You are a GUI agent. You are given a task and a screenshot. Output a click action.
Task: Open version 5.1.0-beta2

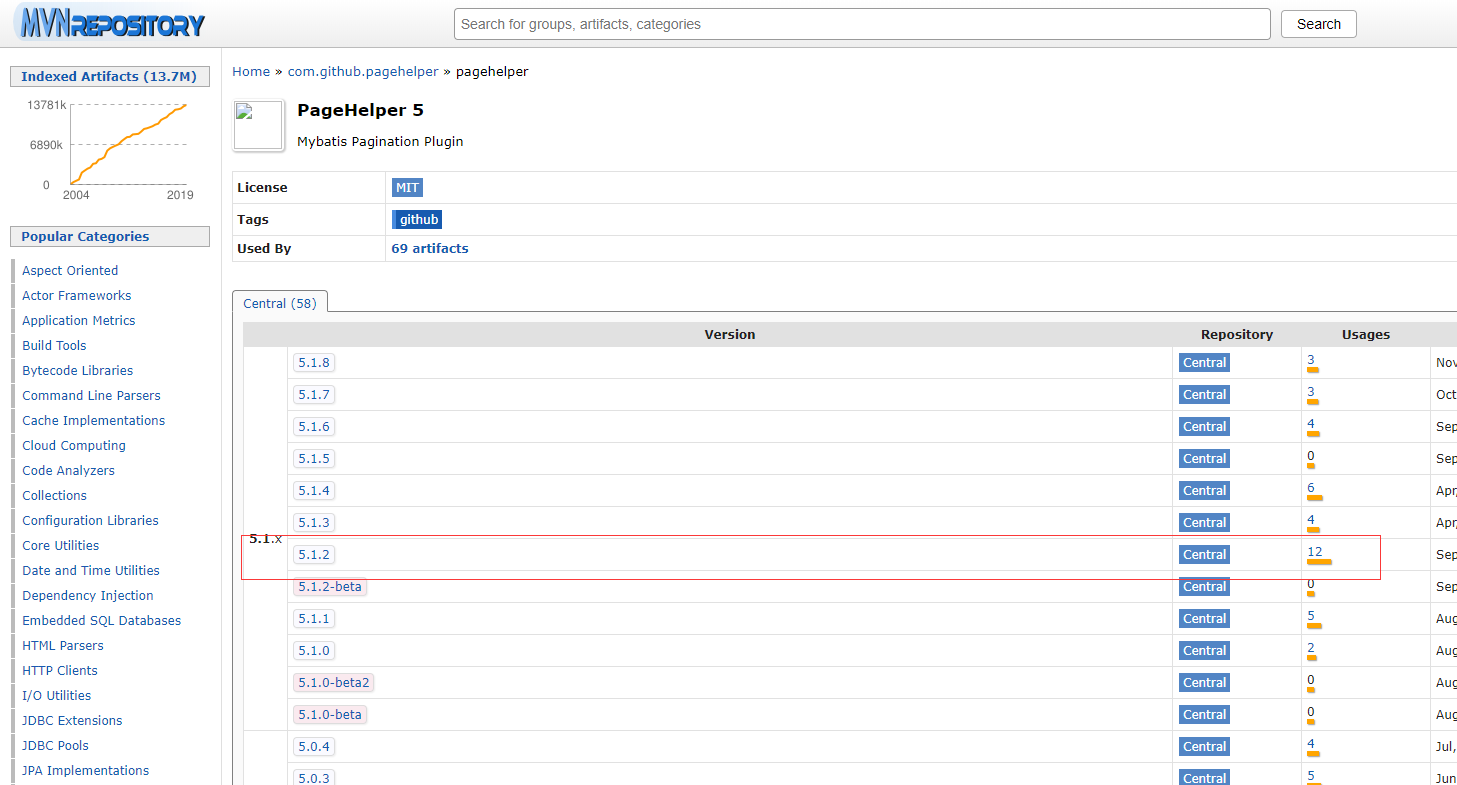click(334, 682)
